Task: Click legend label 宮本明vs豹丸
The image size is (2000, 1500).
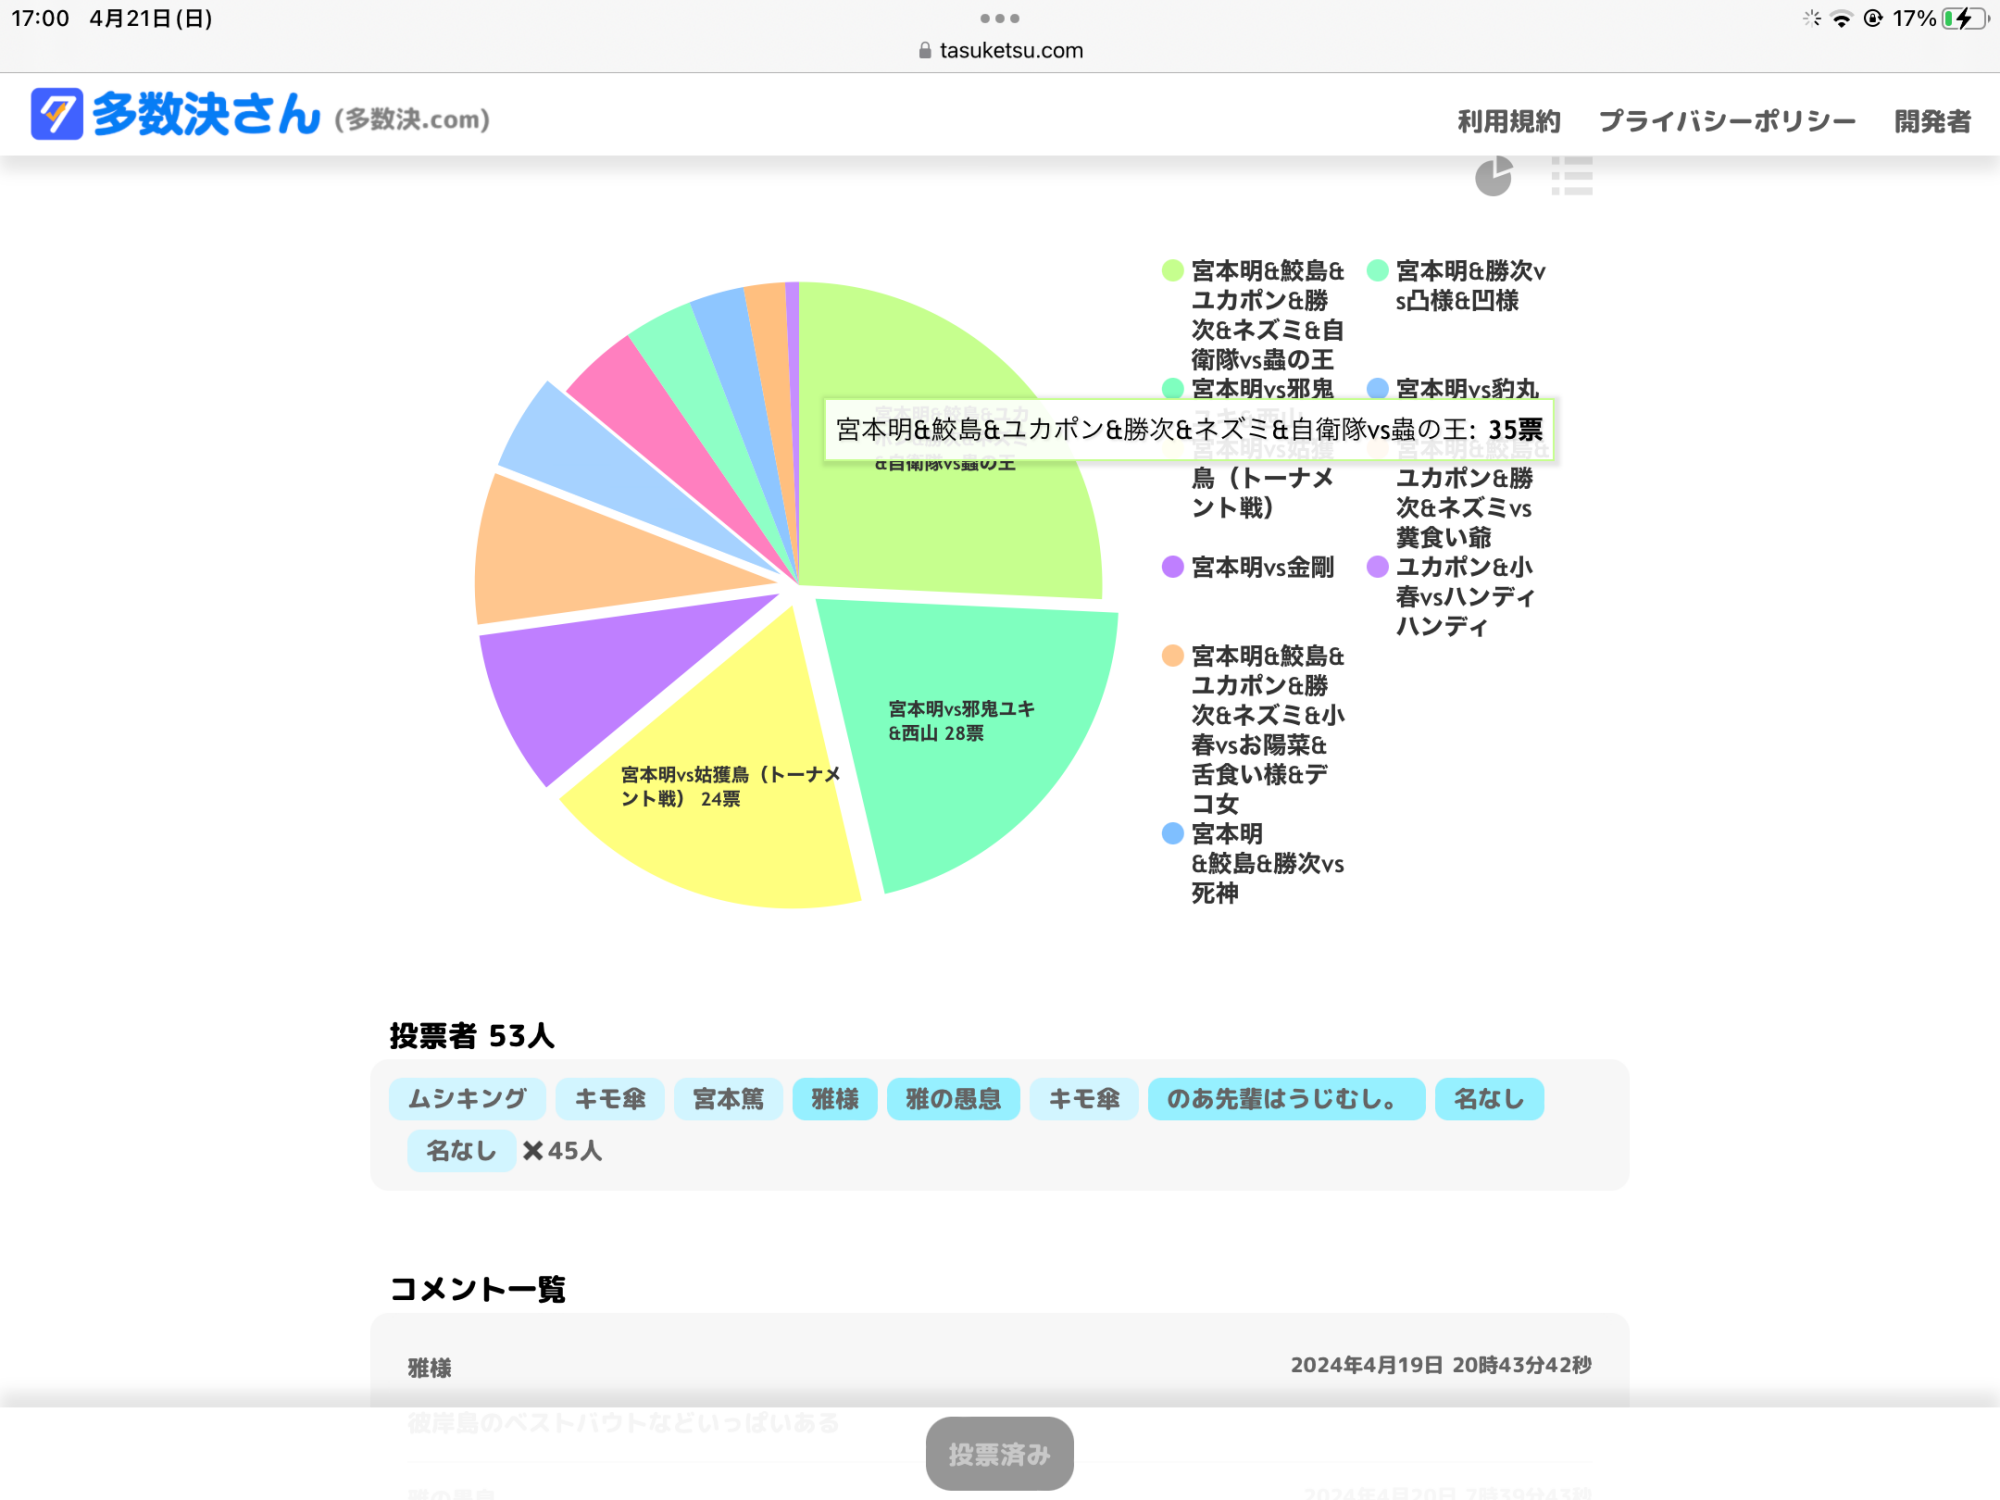Action: click(1467, 388)
